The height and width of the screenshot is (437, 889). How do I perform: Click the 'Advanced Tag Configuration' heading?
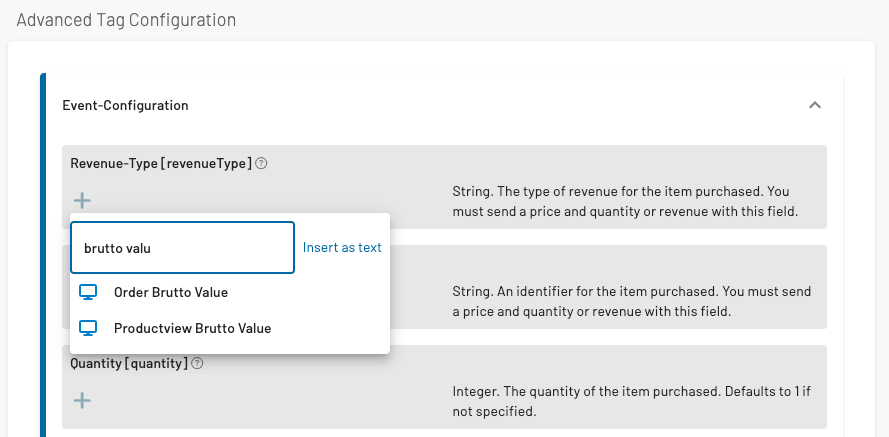(x=126, y=19)
